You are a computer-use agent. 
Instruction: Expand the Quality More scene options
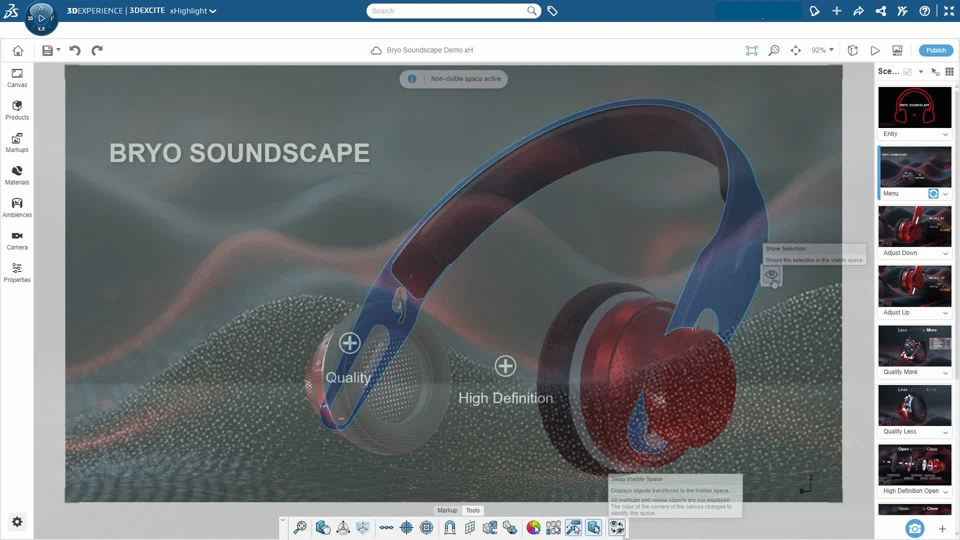click(x=945, y=372)
